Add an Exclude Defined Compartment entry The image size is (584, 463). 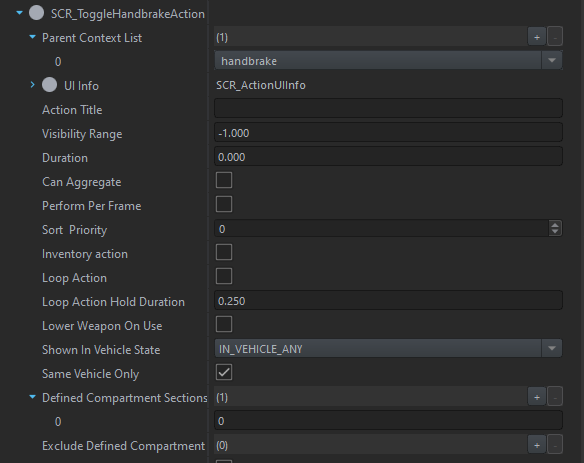(537, 445)
